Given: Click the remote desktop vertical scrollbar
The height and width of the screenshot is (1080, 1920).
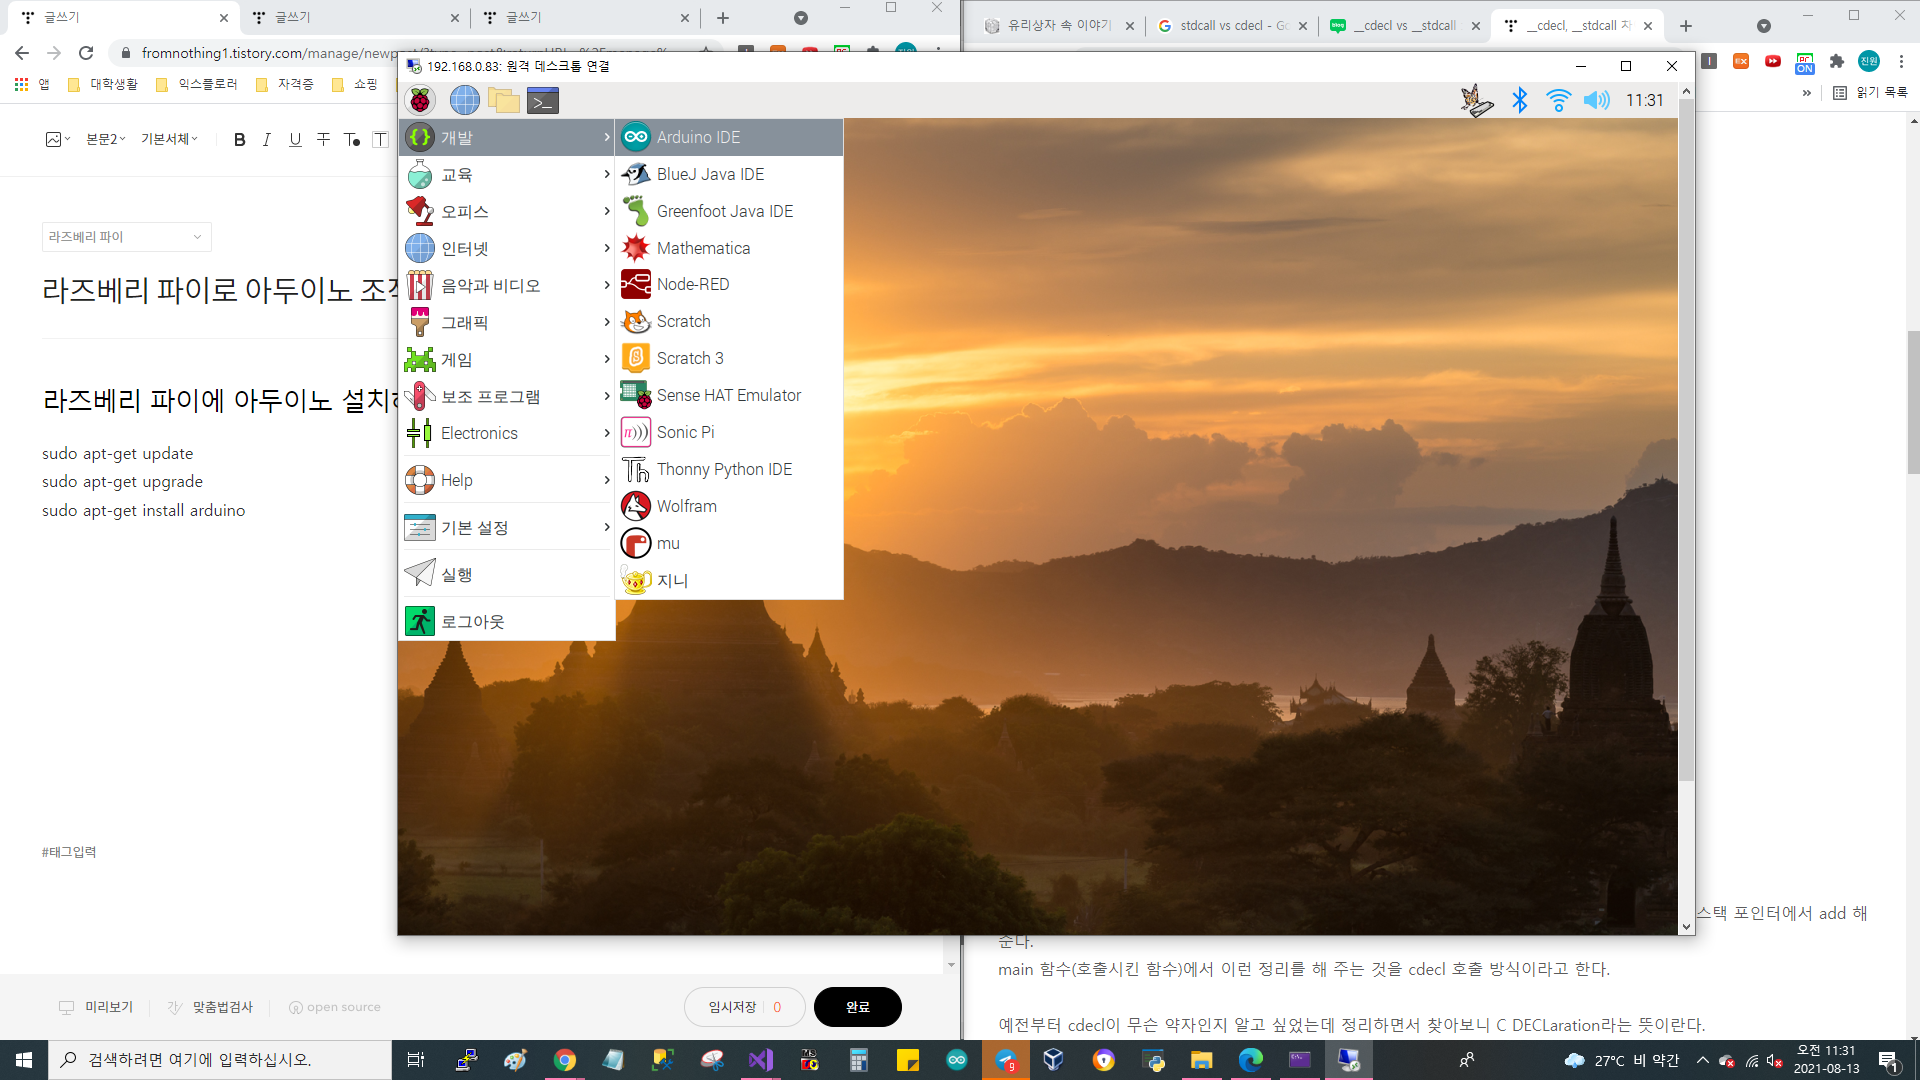Looking at the screenshot, I should (x=1686, y=440).
